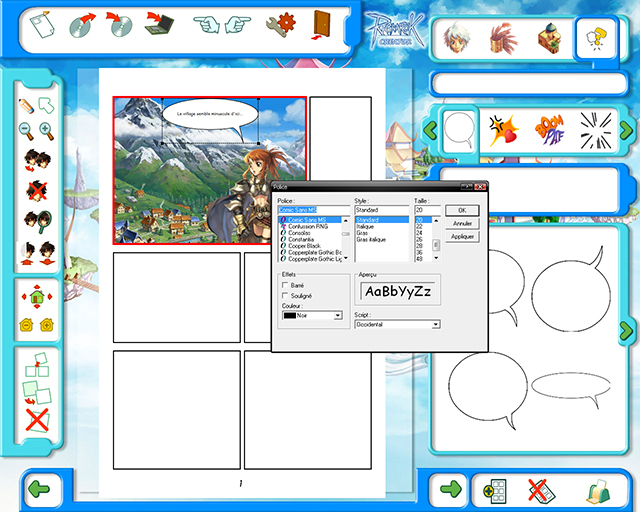The image size is (640, 512).
Task: Go to previous page with green arrow
Action: click(39, 489)
